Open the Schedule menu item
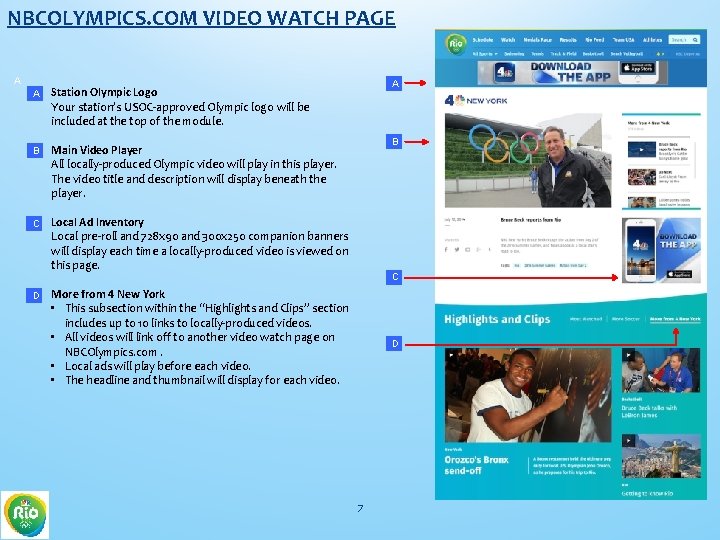The height and width of the screenshot is (540, 720). click(483, 40)
